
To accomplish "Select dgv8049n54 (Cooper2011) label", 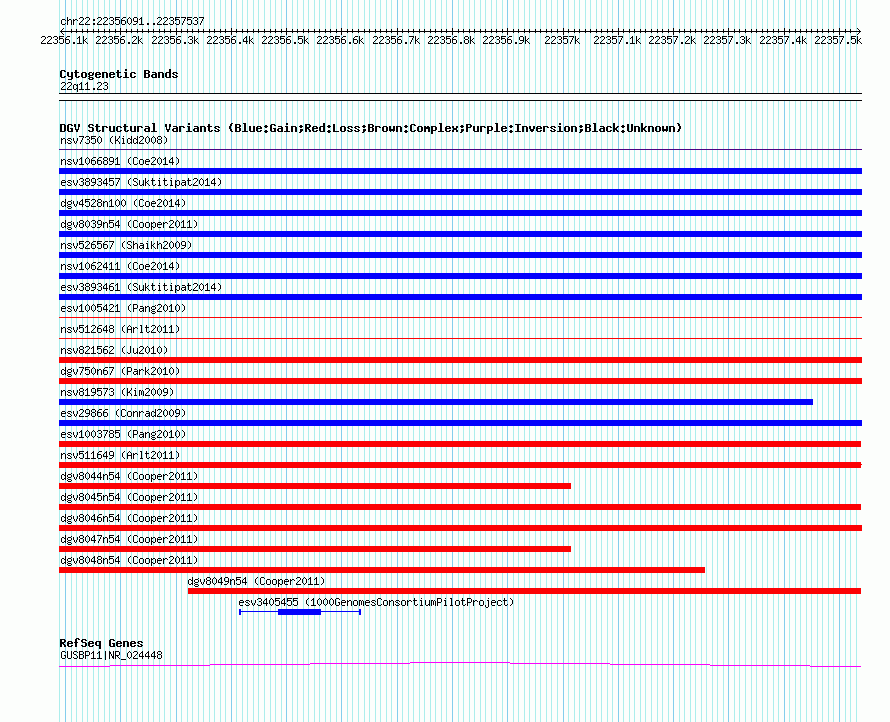I will (256, 581).
